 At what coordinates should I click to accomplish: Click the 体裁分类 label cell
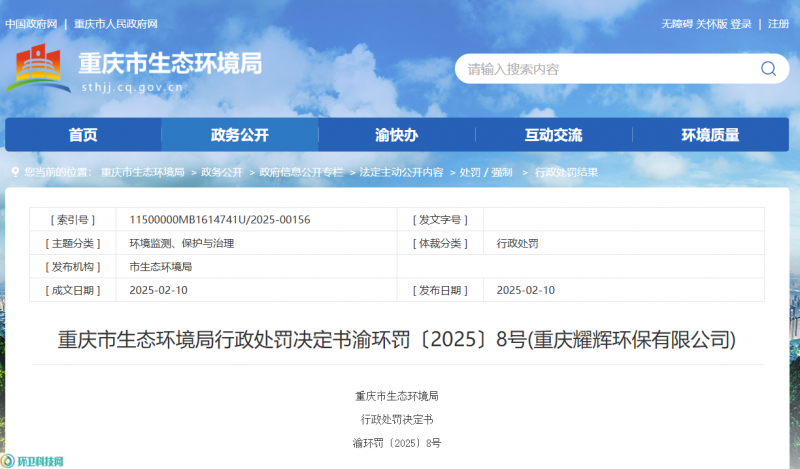pos(440,243)
